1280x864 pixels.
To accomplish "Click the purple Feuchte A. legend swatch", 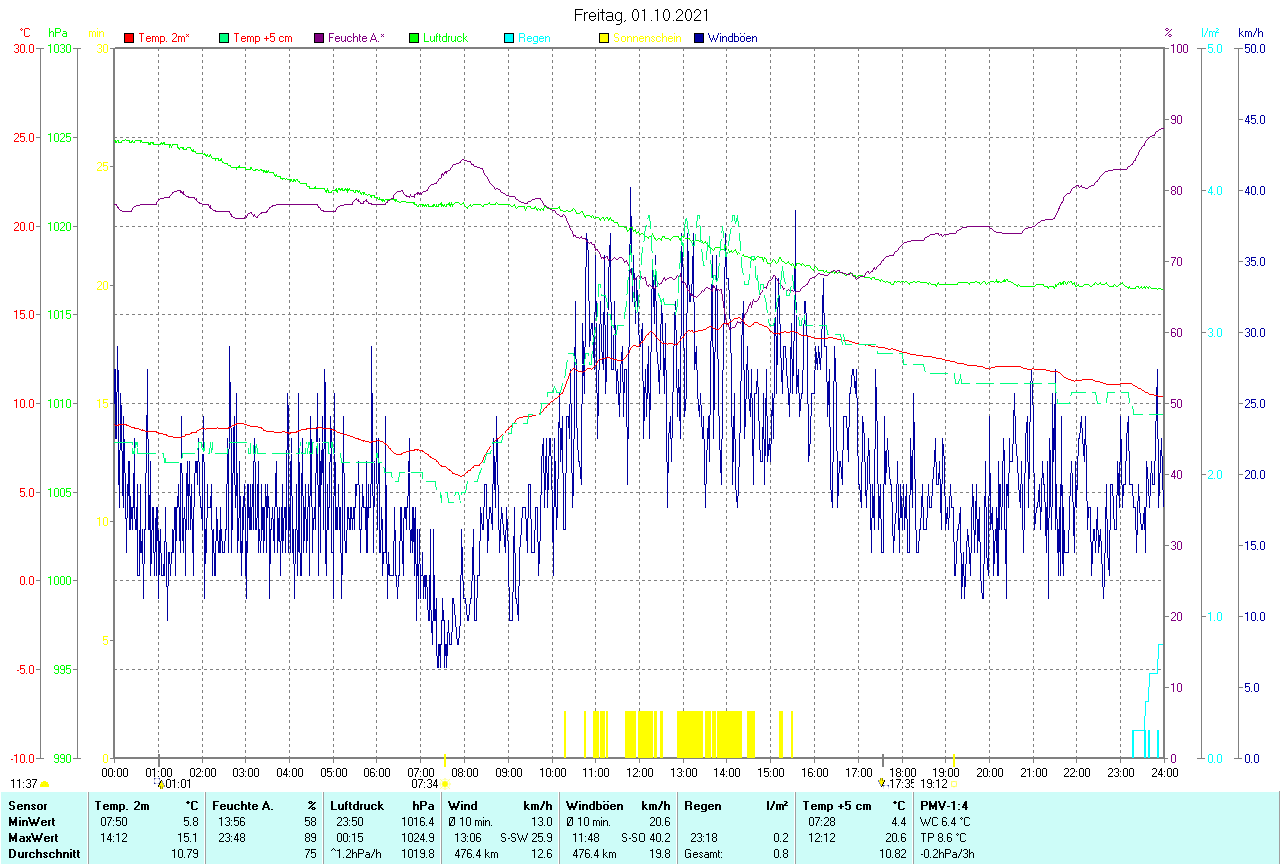I will (x=320, y=38).
